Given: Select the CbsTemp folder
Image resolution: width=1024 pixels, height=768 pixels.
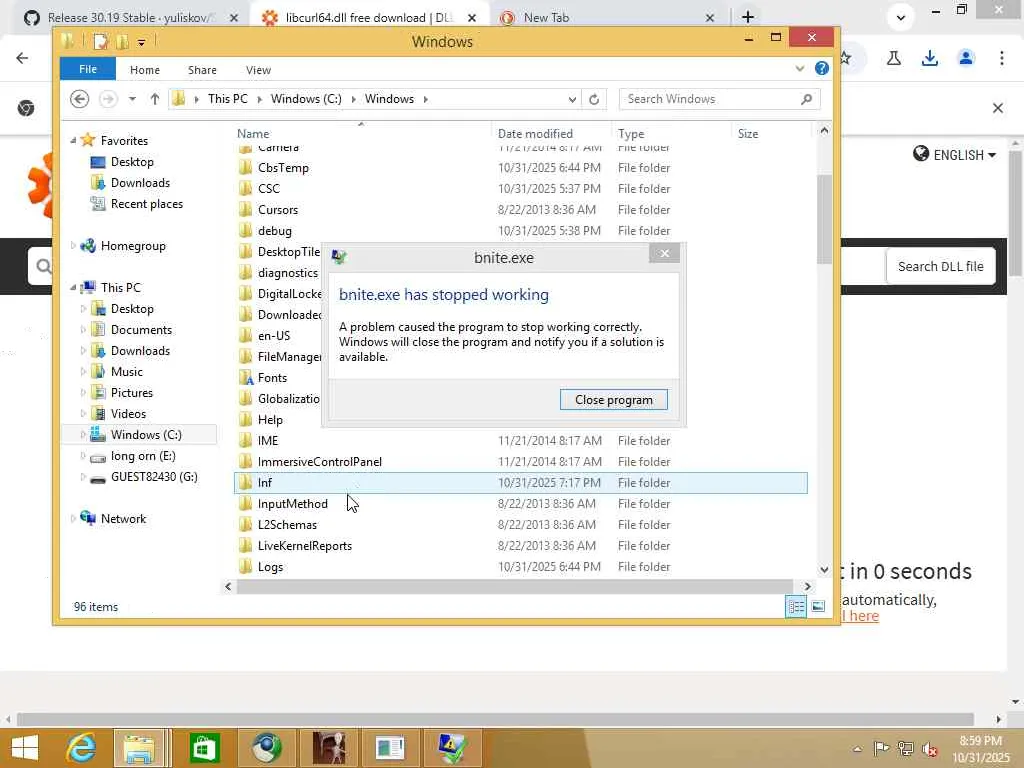Looking at the screenshot, I should [283, 168].
